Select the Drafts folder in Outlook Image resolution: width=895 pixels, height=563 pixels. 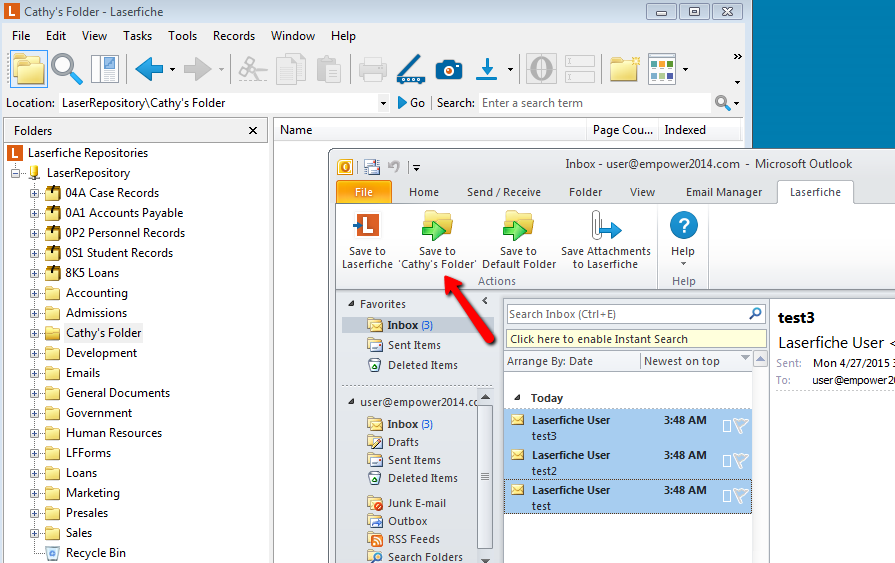pyautogui.click(x=403, y=442)
